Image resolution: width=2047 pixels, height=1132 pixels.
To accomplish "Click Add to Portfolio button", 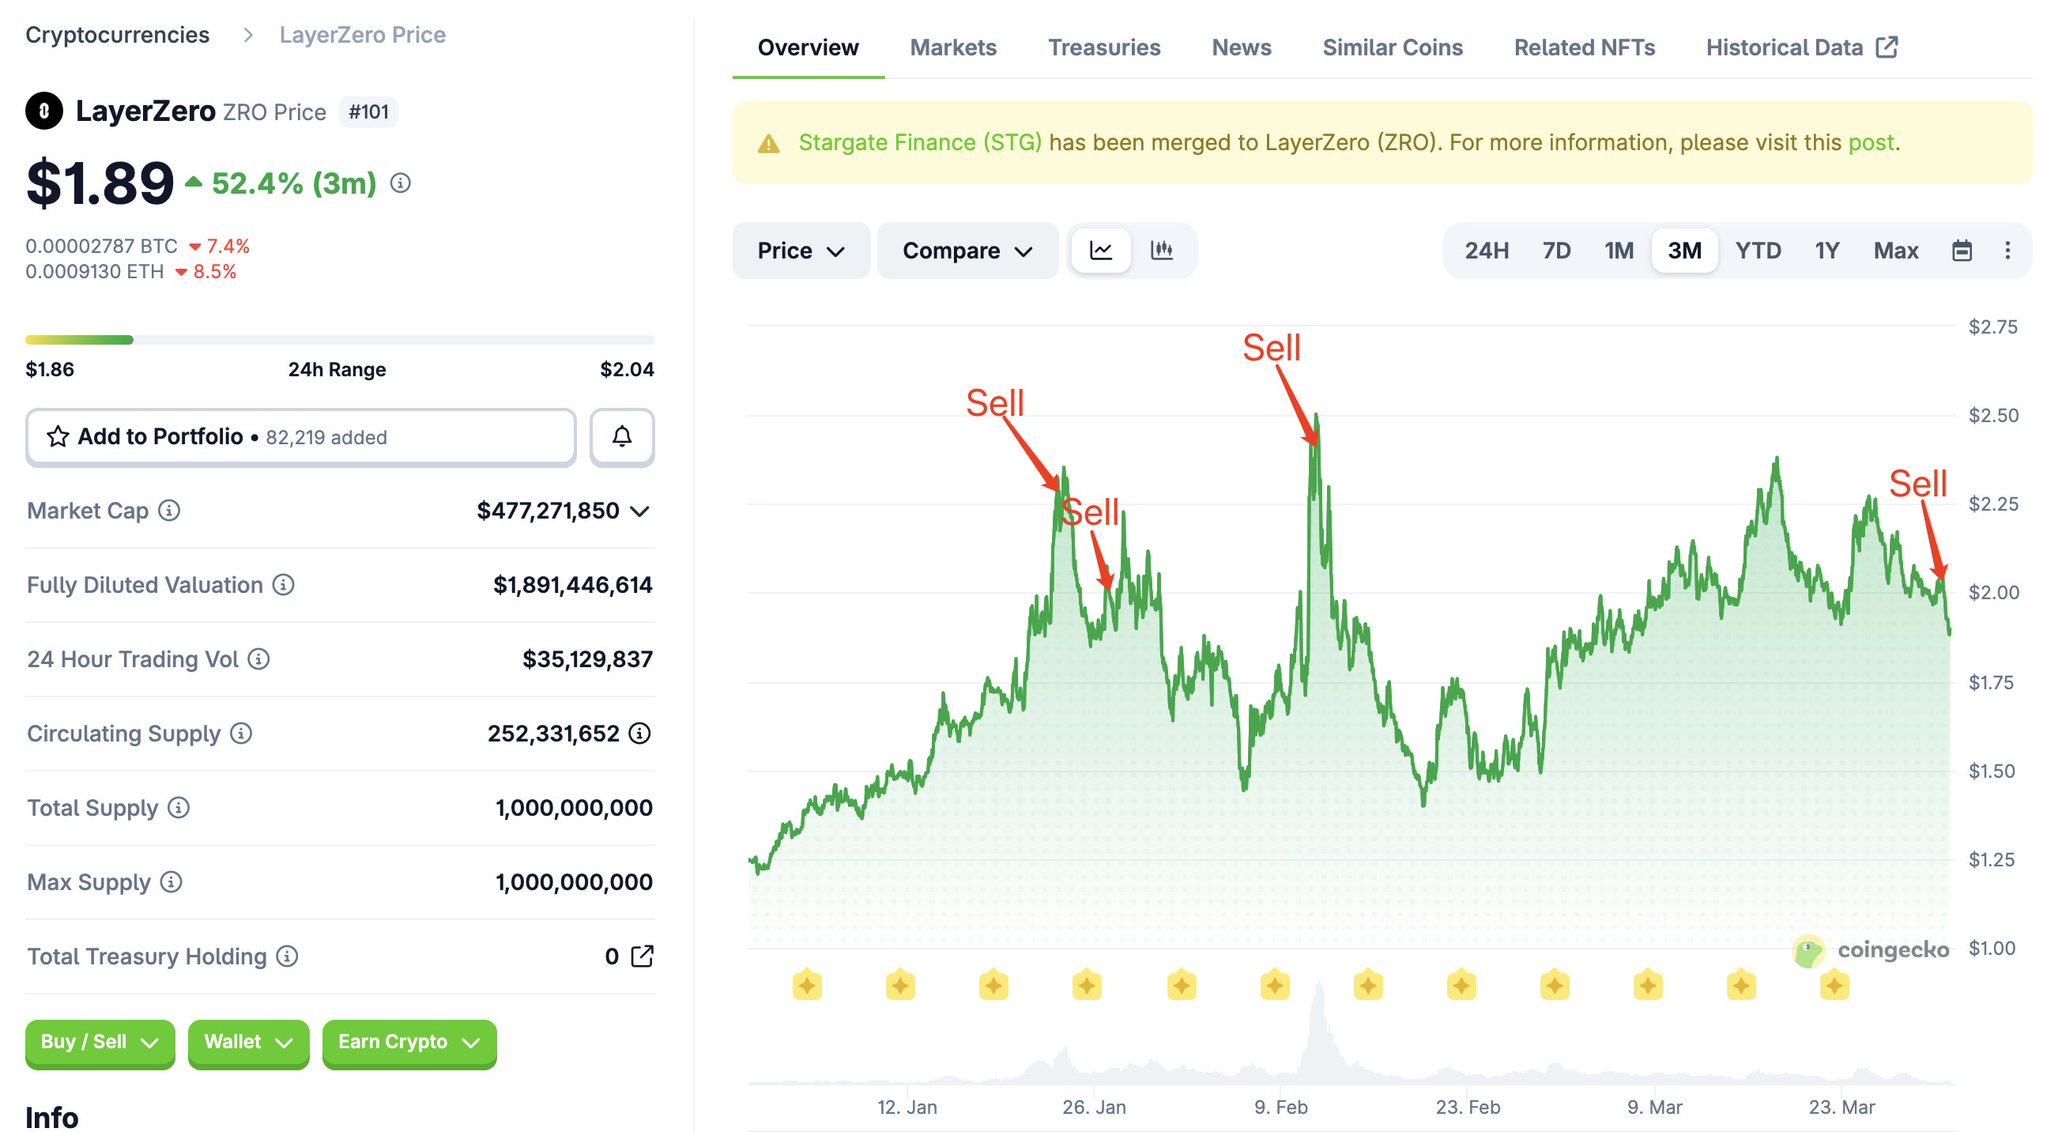I will click(300, 437).
